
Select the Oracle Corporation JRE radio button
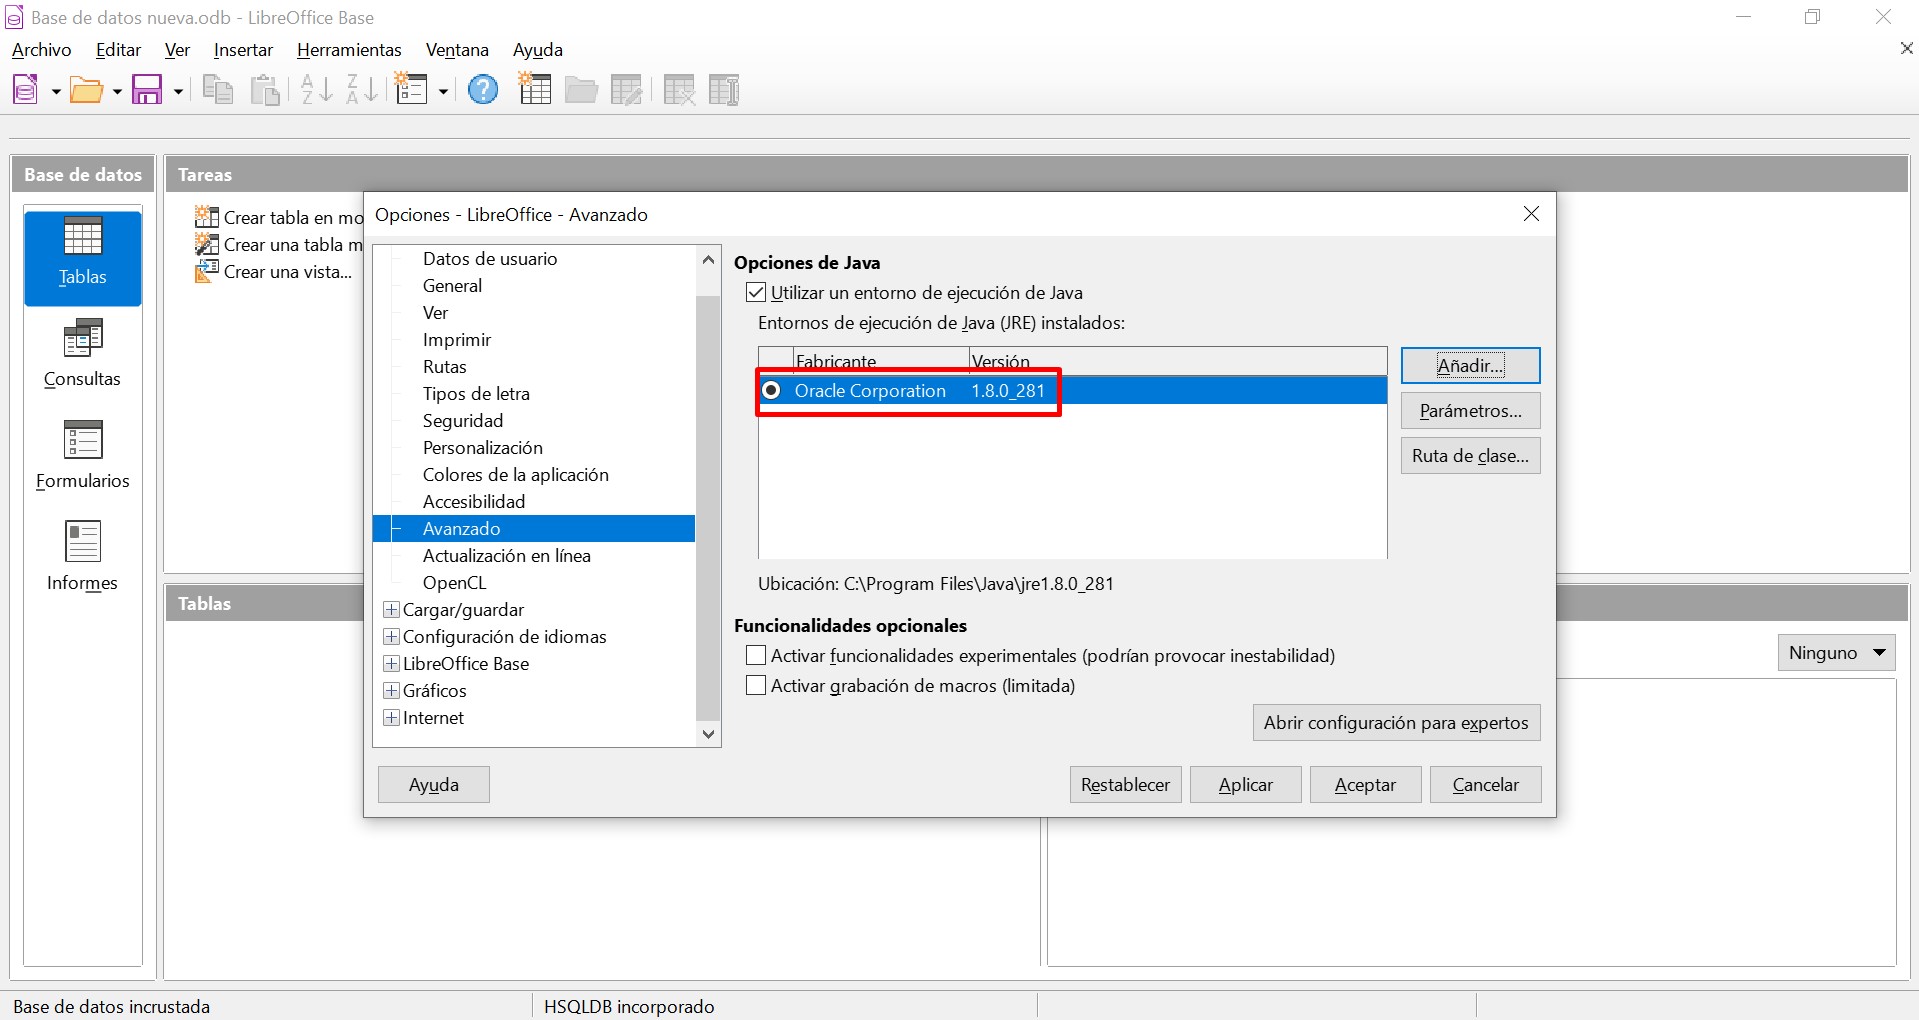[771, 391]
